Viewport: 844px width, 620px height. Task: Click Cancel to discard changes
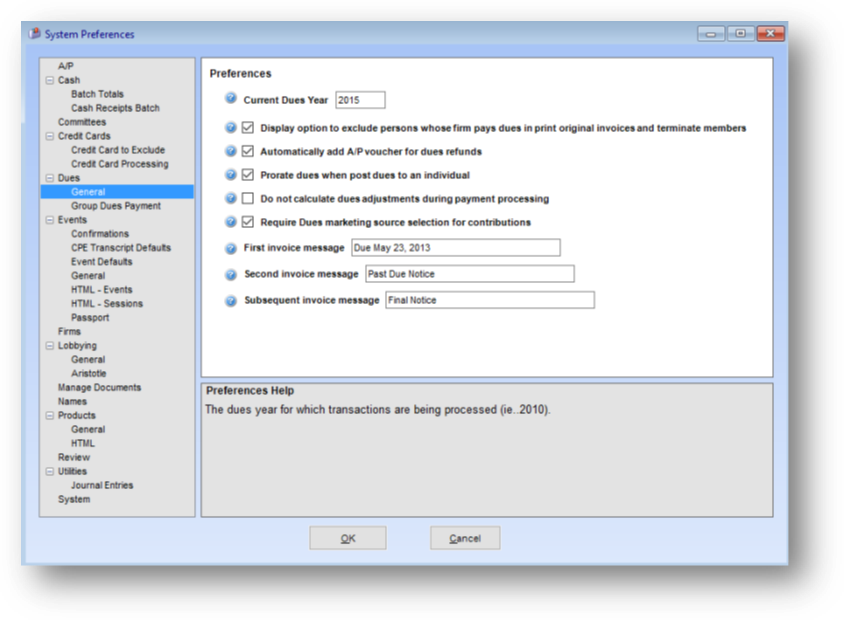(x=465, y=538)
